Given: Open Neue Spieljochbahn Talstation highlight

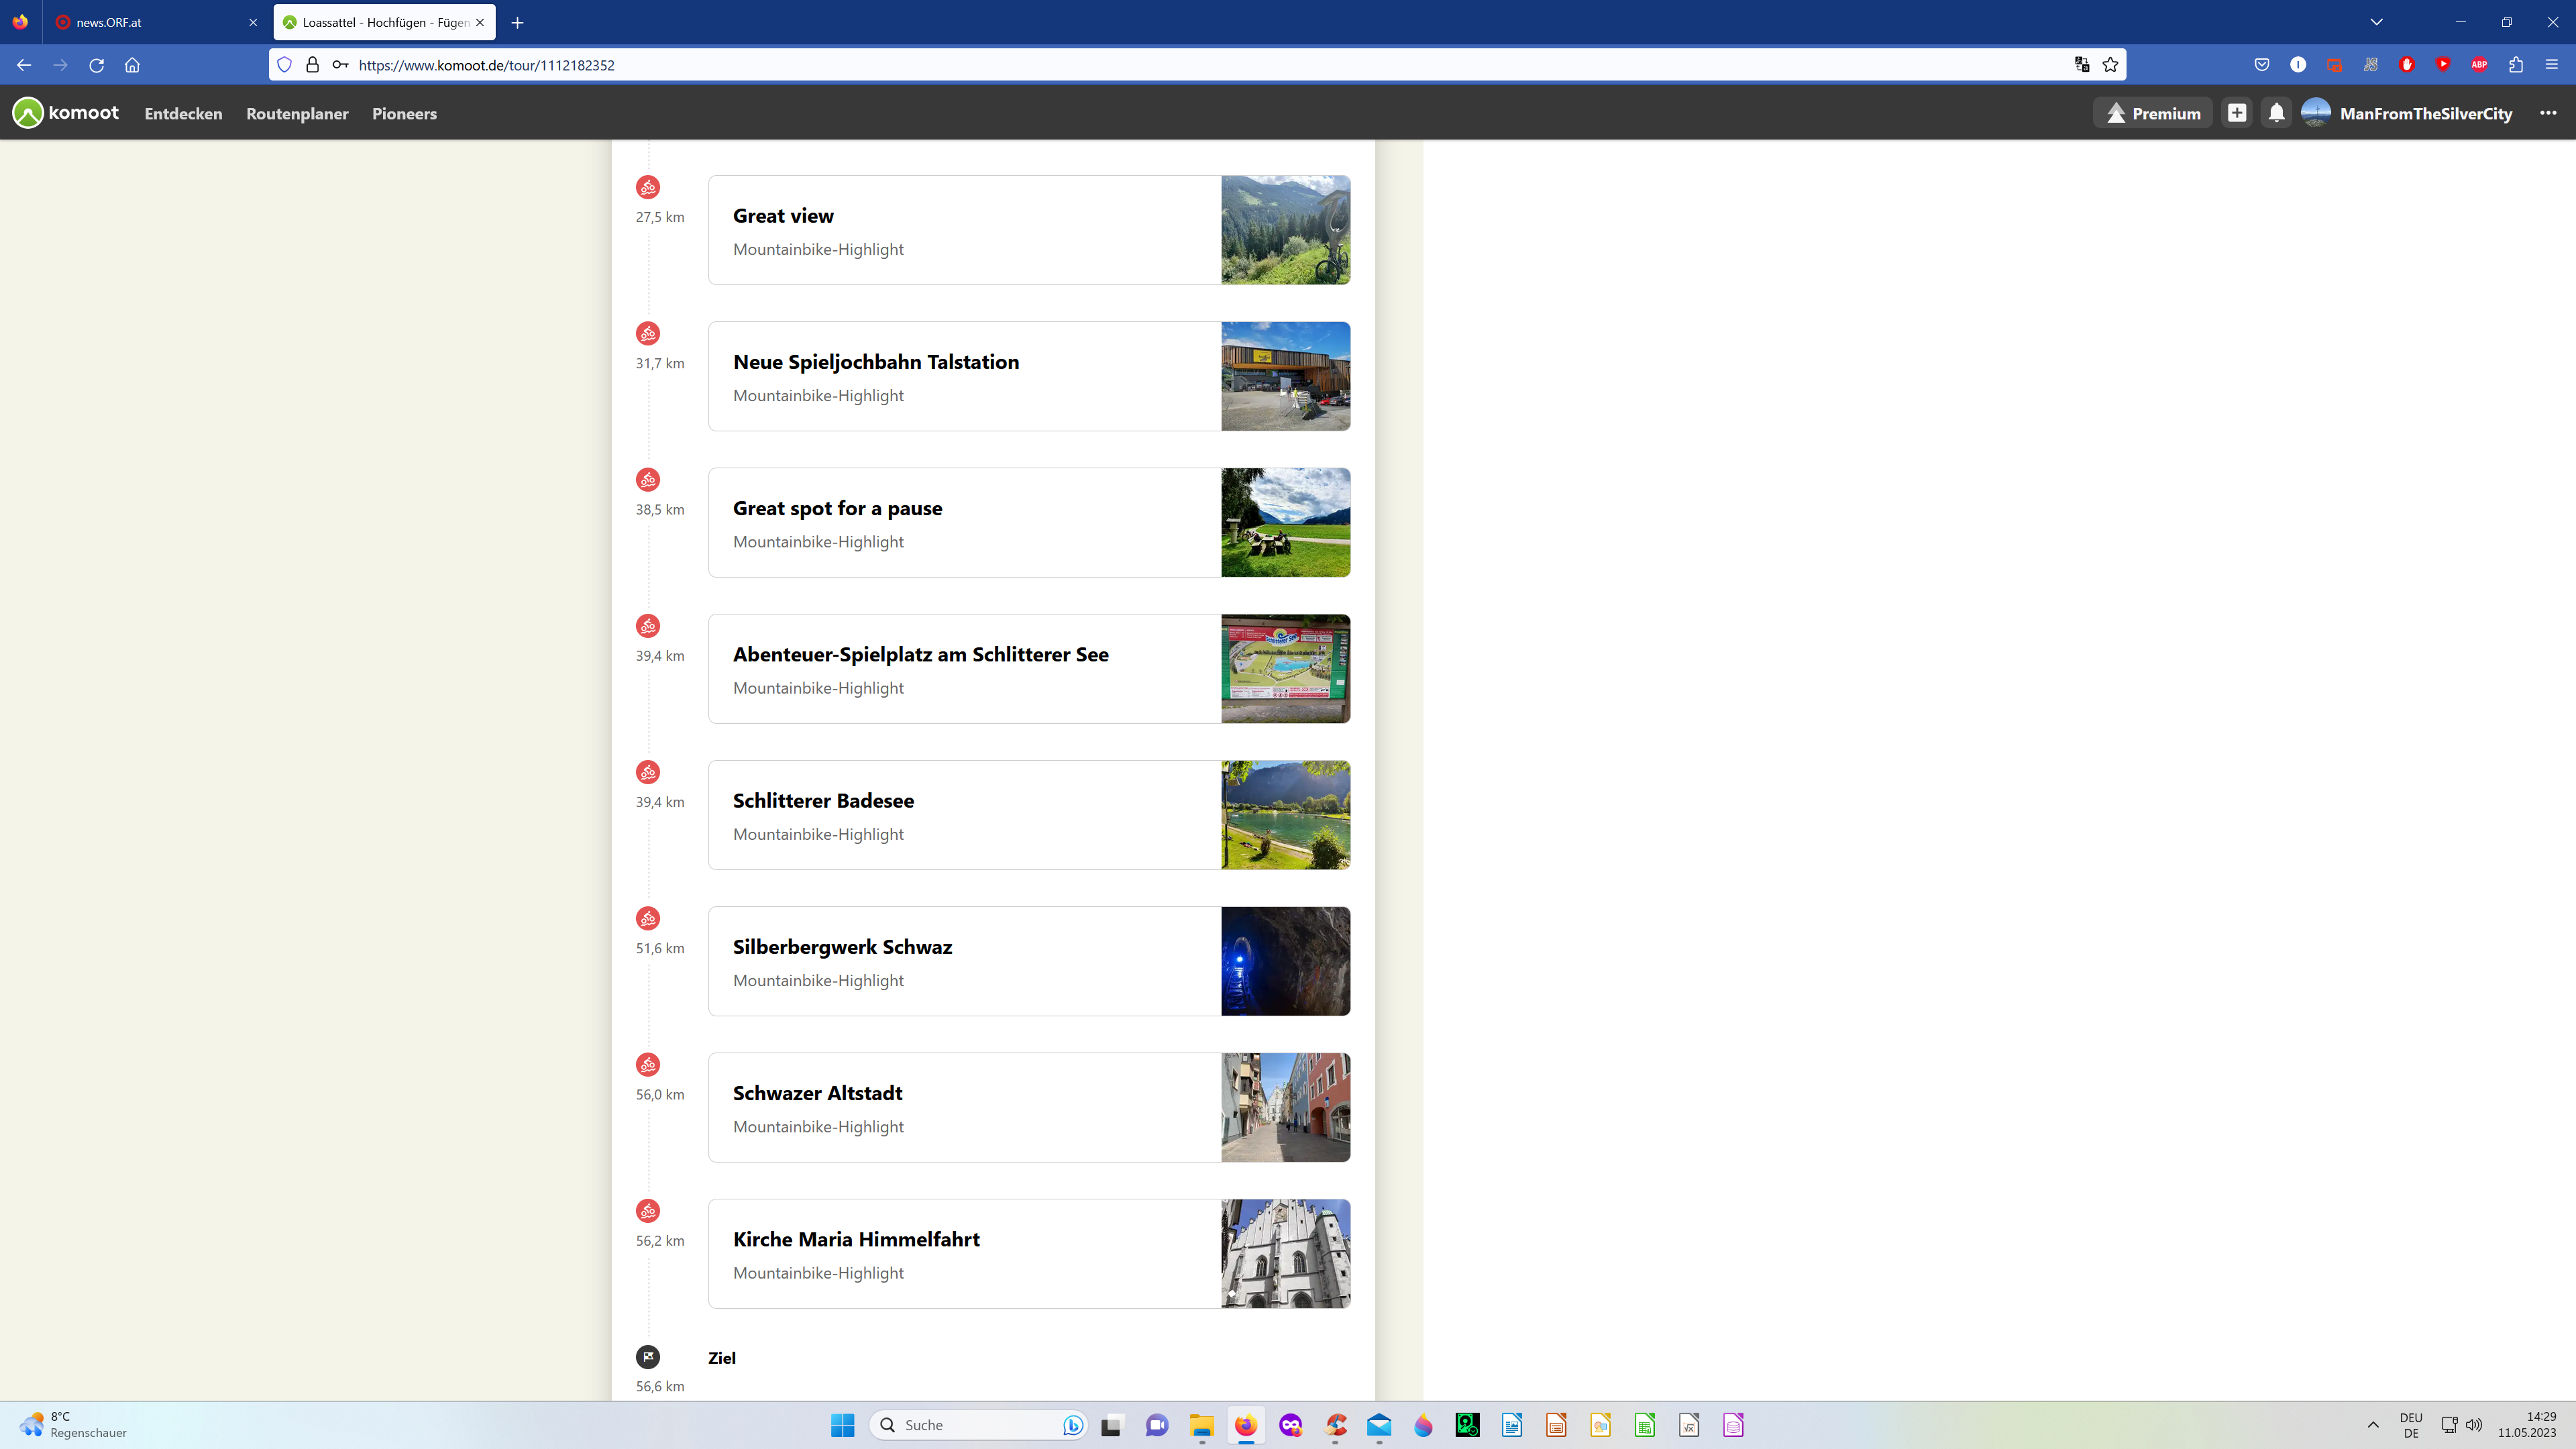Looking at the screenshot, I should tap(1029, 376).
